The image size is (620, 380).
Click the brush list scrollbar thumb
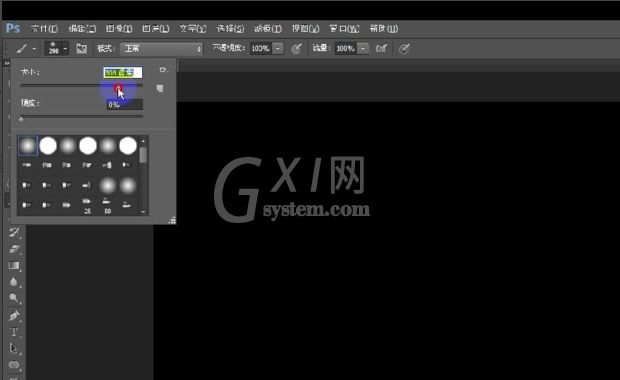pyautogui.click(x=143, y=155)
